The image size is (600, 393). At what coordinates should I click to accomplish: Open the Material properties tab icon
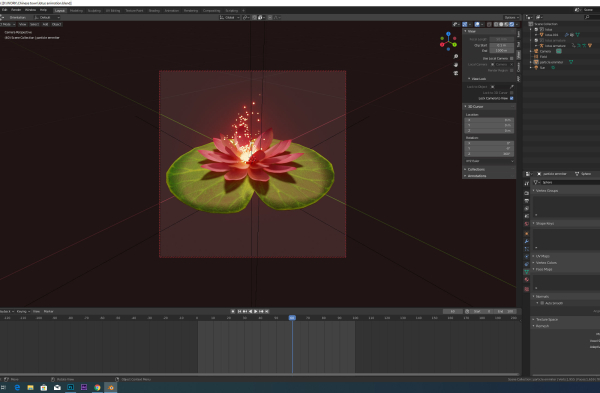click(x=527, y=280)
